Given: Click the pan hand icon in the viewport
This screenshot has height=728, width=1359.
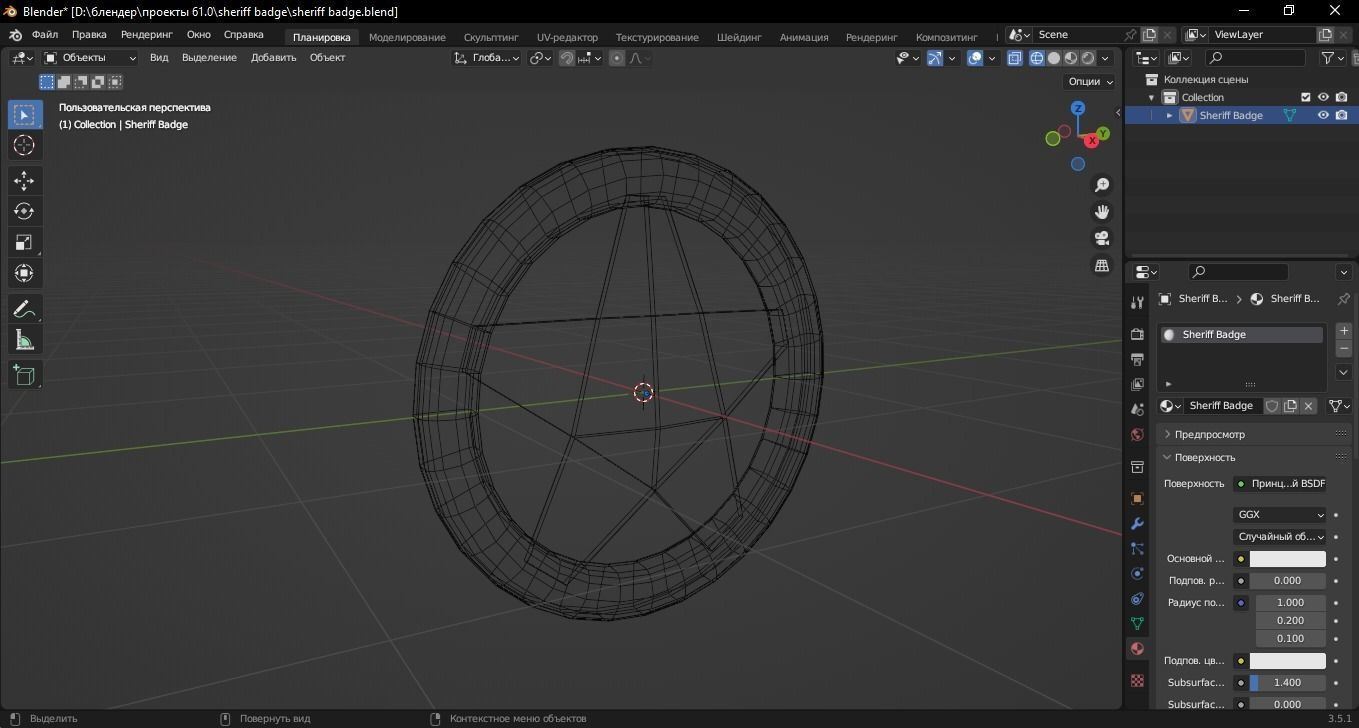Looking at the screenshot, I should click(x=1102, y=212).
